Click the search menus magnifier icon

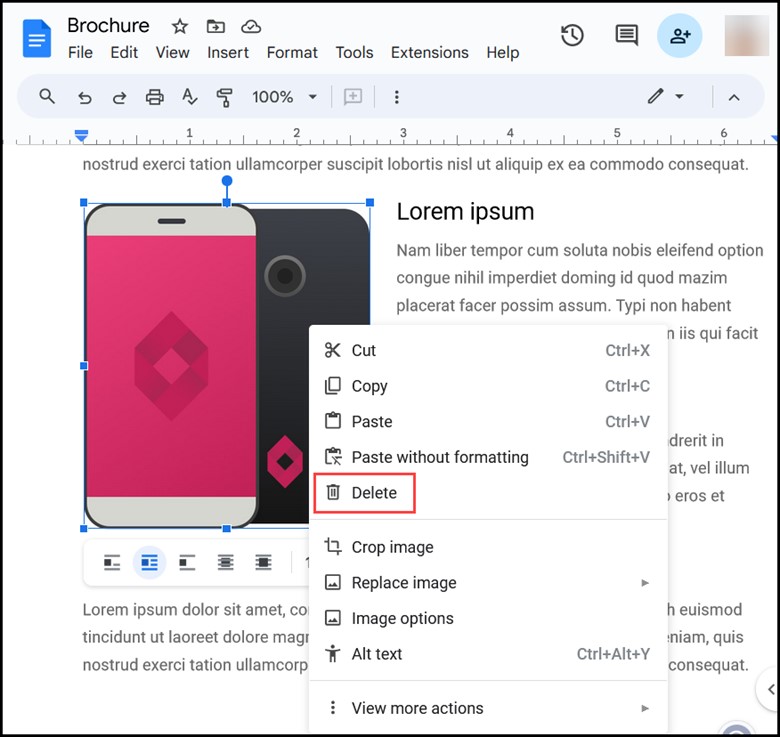pyautogui.click(x=47, y=96)
